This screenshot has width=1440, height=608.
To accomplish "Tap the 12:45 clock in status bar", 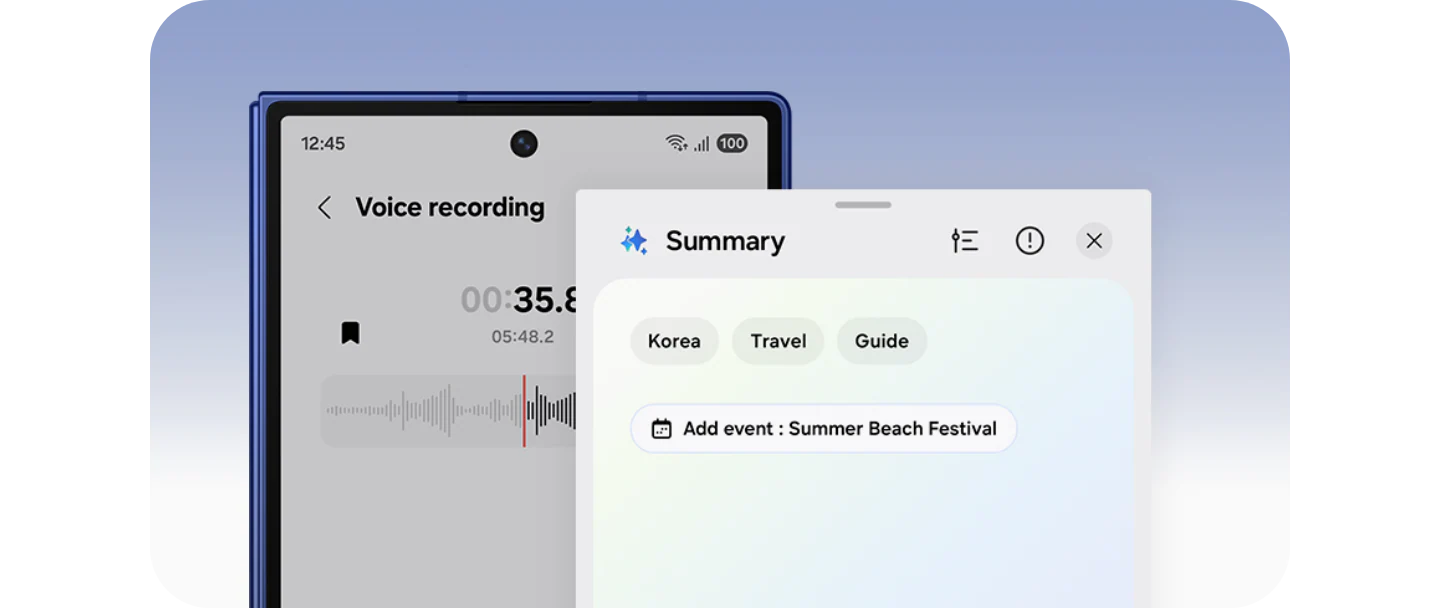I will tap(323, 144).
